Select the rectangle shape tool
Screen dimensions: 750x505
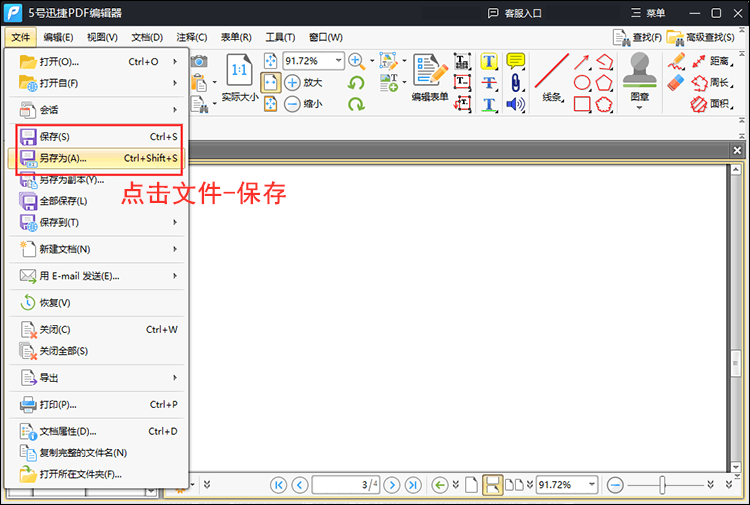[x=582, y=104]
